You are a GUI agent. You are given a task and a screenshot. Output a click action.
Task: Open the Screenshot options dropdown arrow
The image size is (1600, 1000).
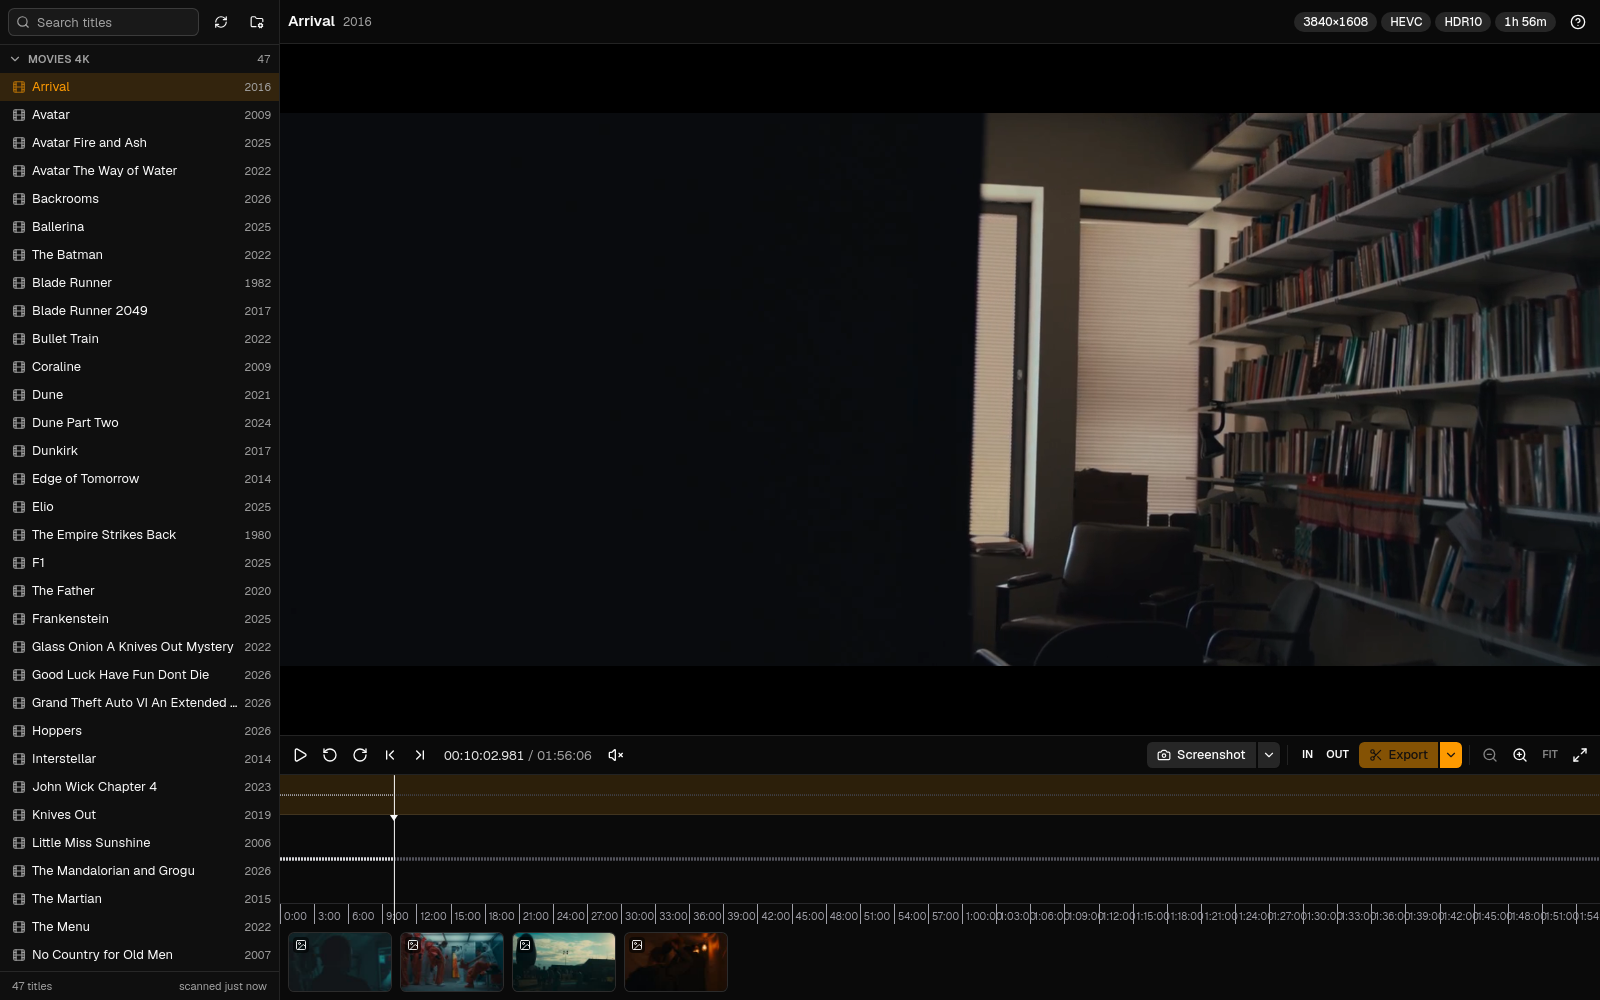[x=1269, y=755]
